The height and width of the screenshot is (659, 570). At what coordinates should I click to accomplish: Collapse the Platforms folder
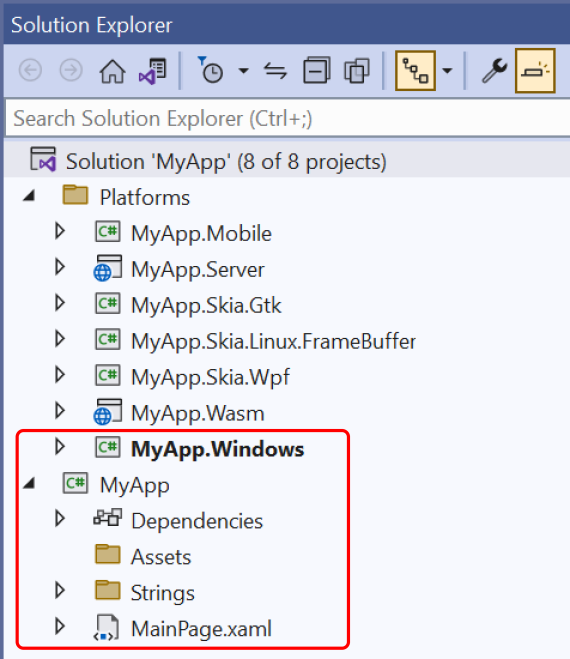(x=29, y=196)
